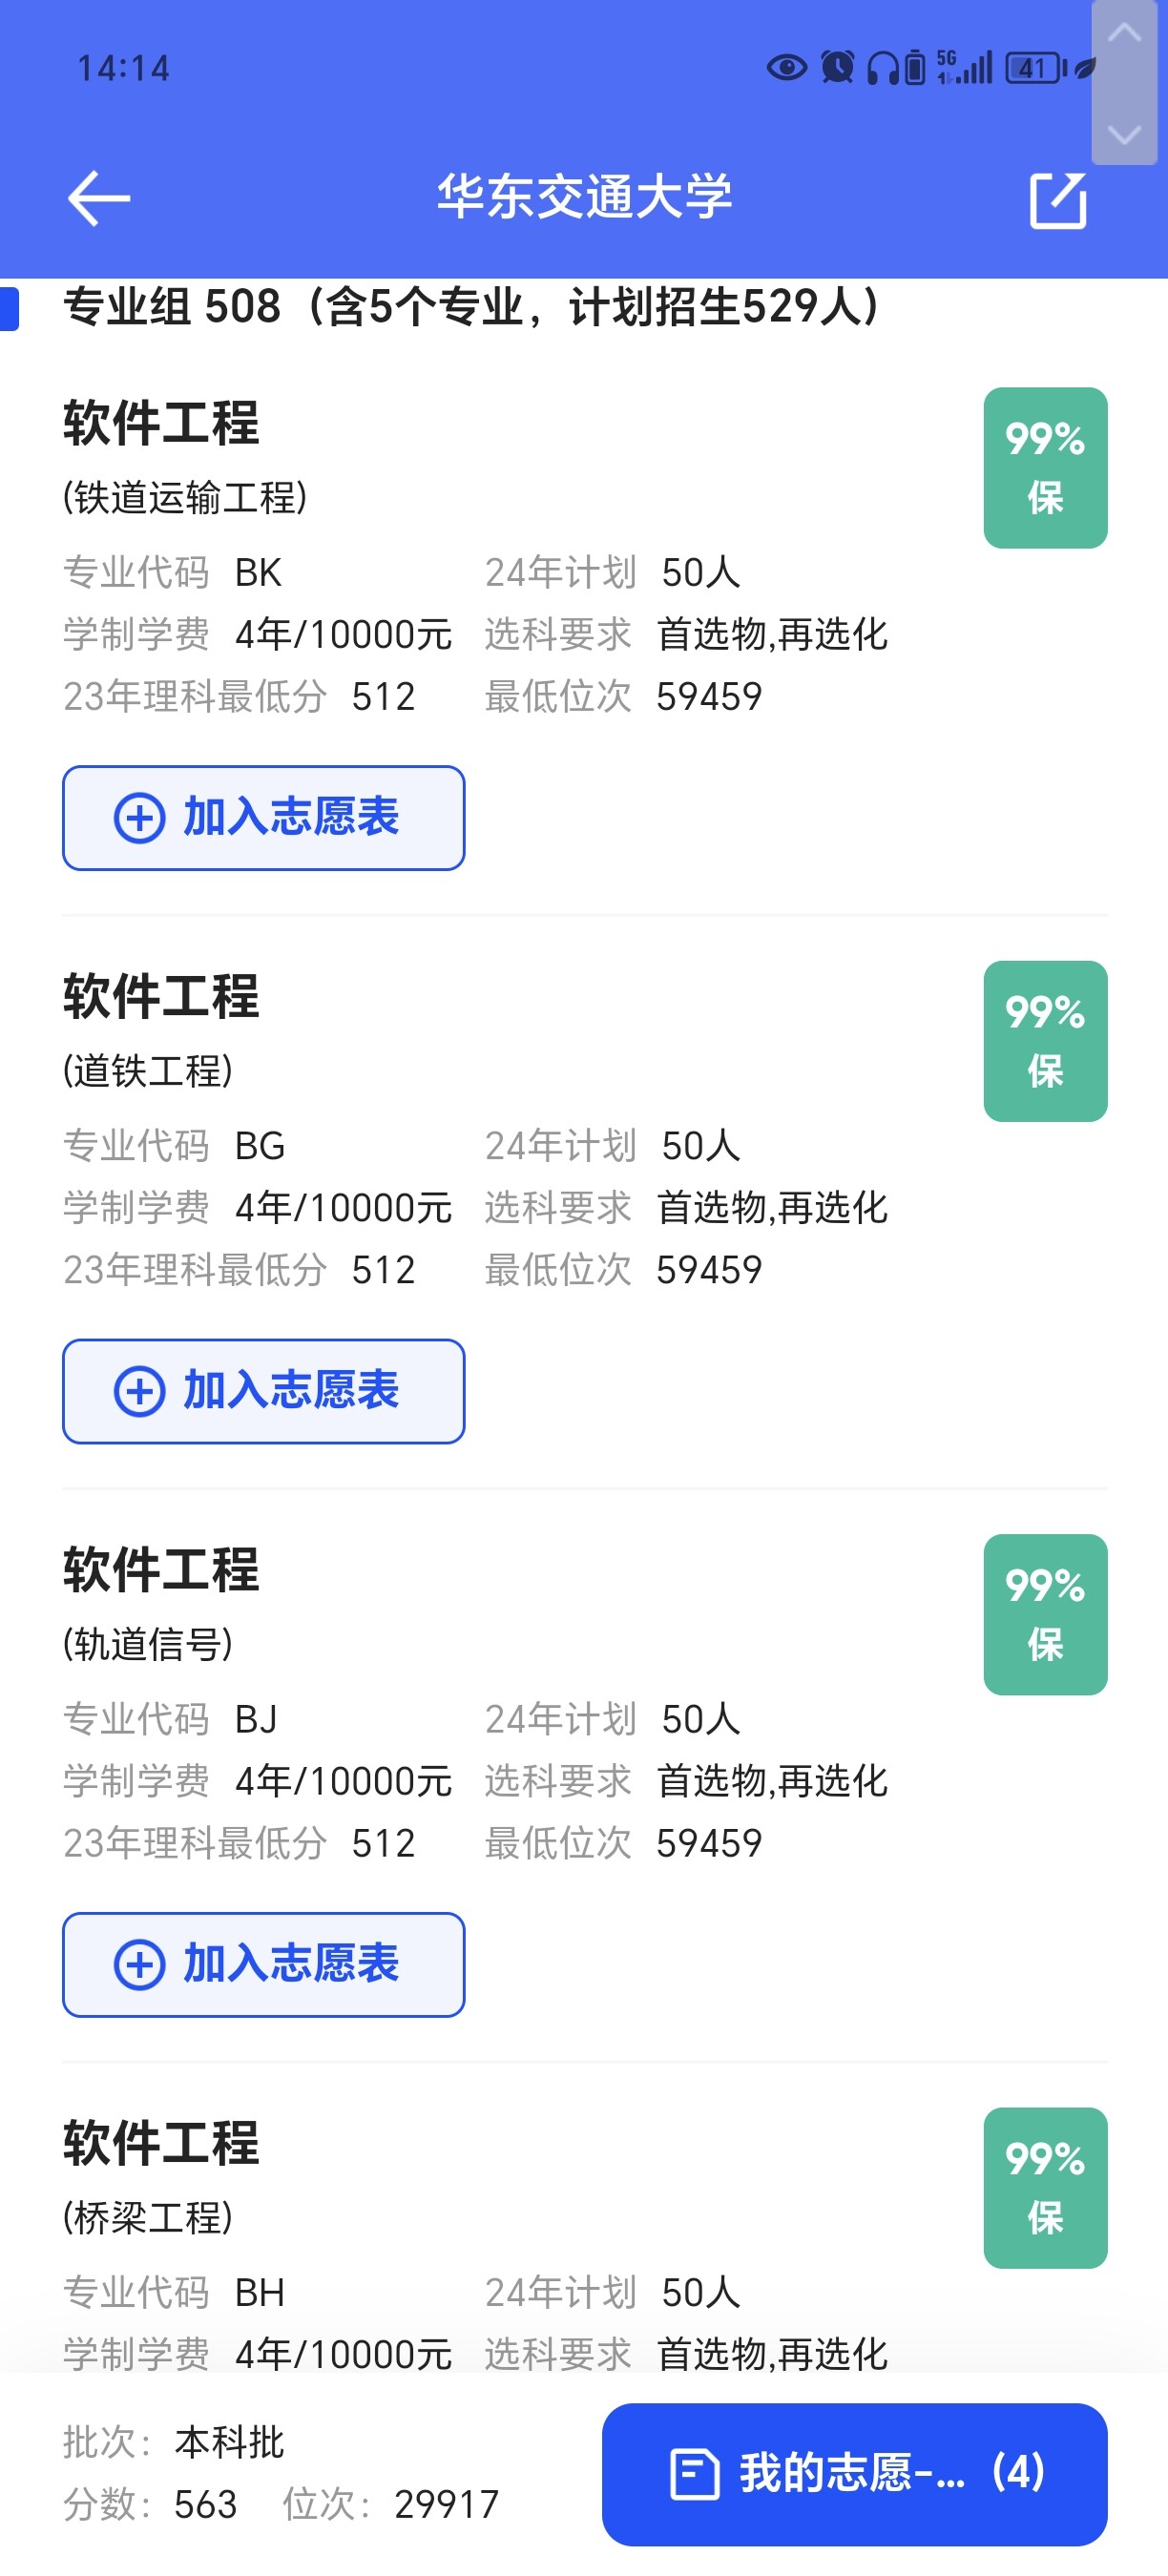Tap the 位次 29917 score info
The image size is (1168, 2576).
pyautogui.click(x=390, y=2504)
